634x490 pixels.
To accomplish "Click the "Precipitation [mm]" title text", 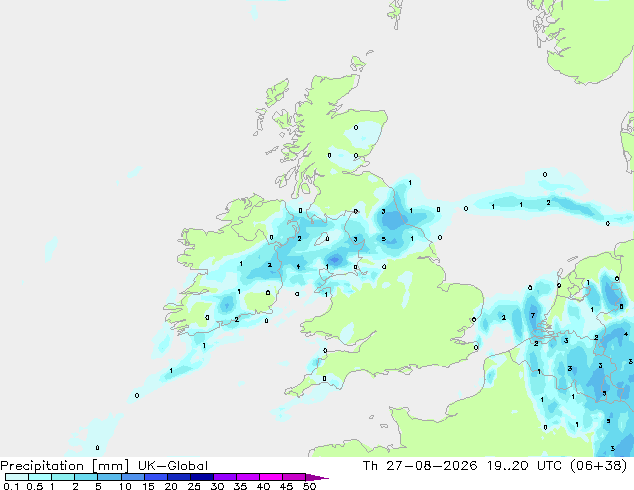I will [65, 466].
